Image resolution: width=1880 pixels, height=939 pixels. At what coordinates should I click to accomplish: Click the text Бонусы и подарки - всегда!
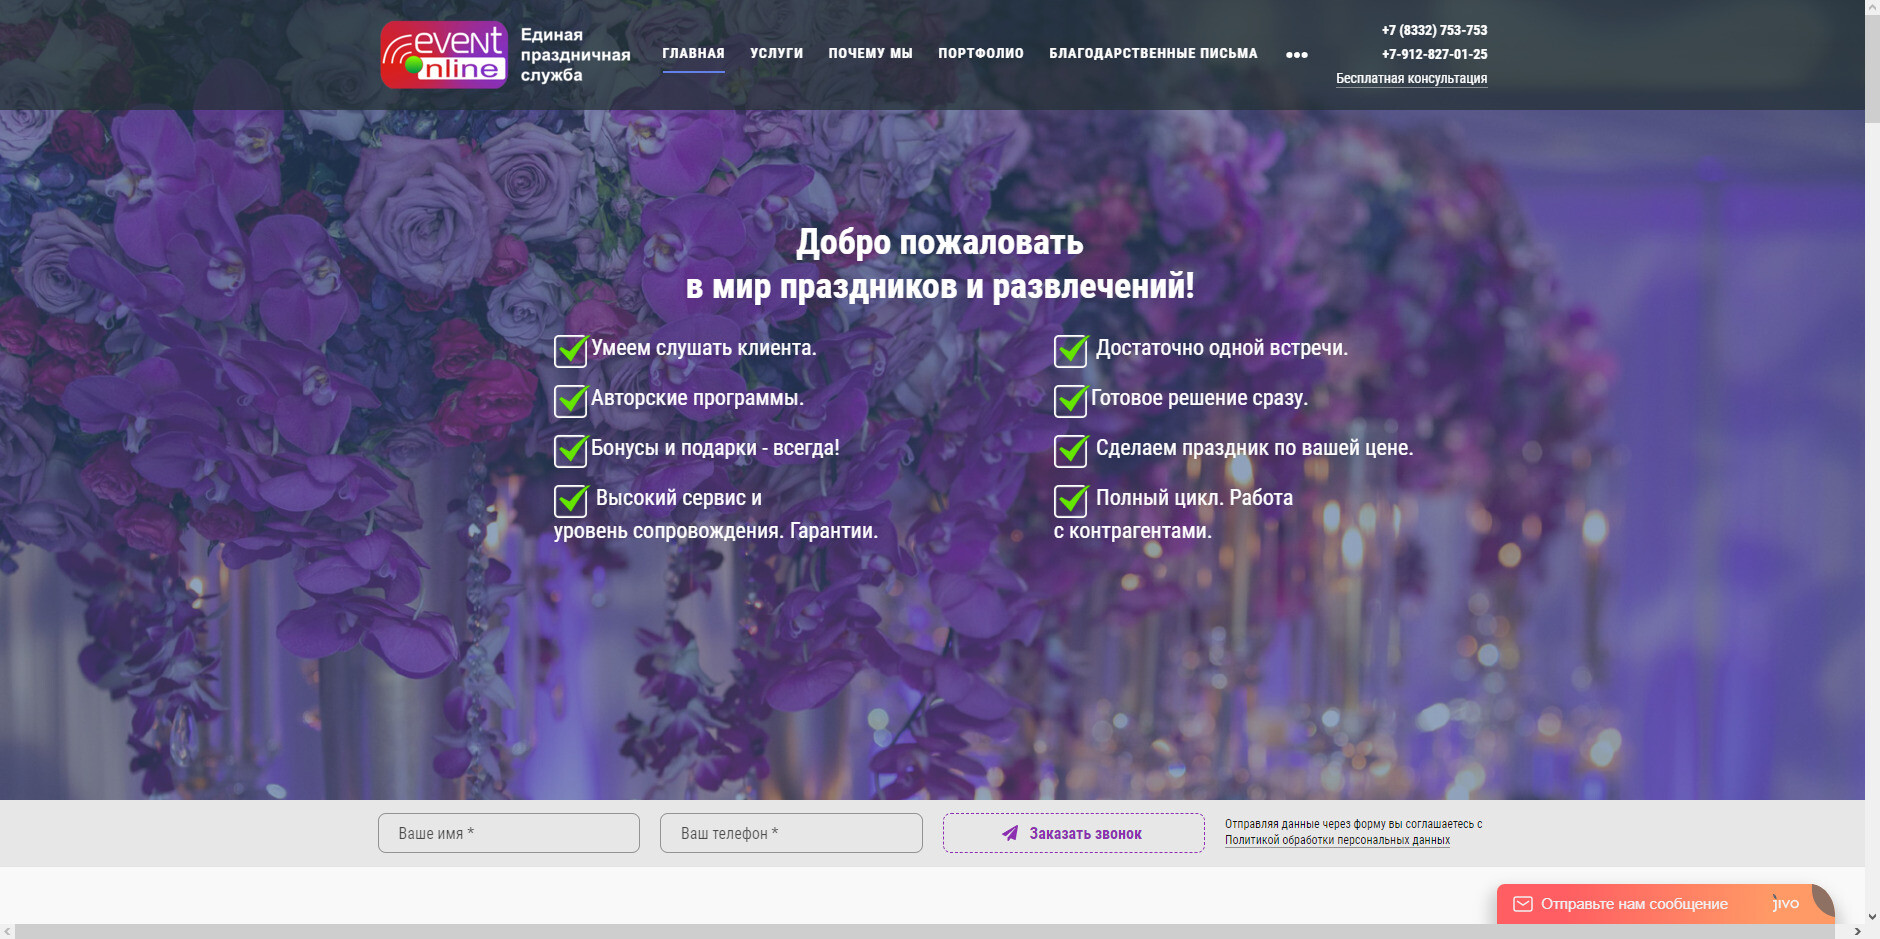(715, 448)
